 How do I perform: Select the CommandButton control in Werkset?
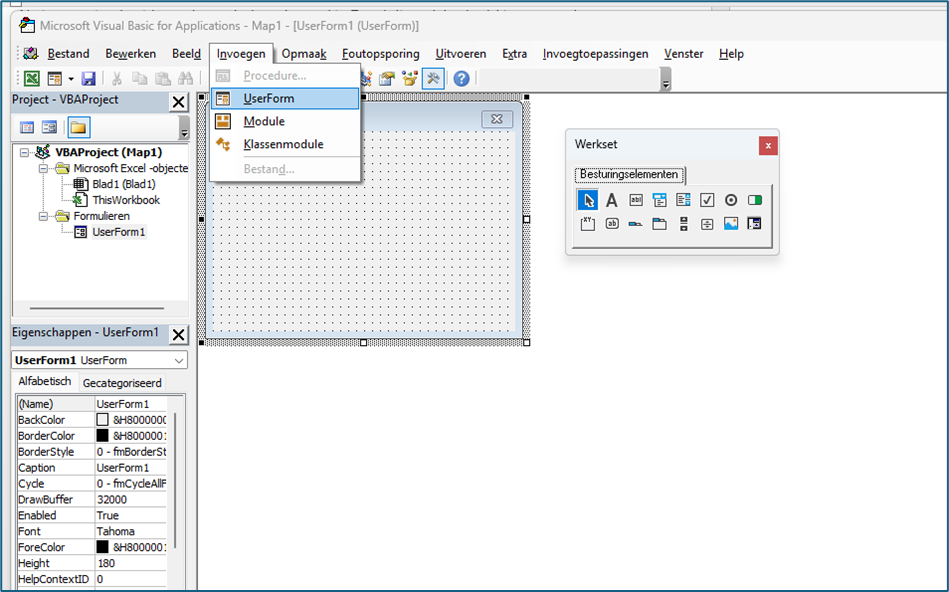(x=612, y=224)
